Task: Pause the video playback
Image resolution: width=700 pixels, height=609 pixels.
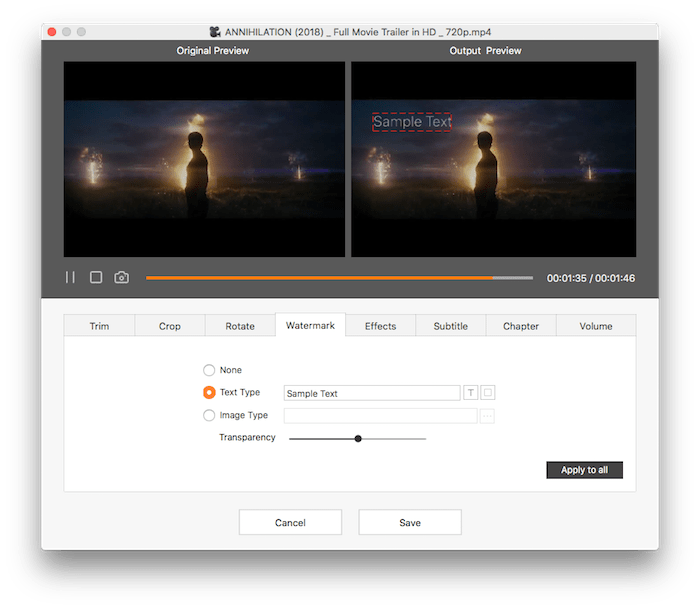Action: (70, 277)
